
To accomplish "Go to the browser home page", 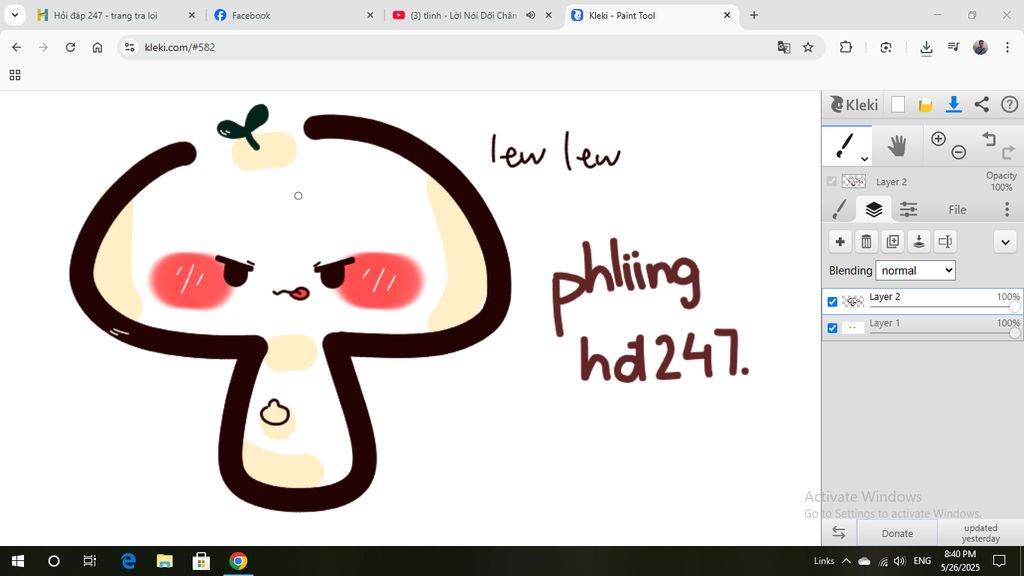I will coord(97,47).
